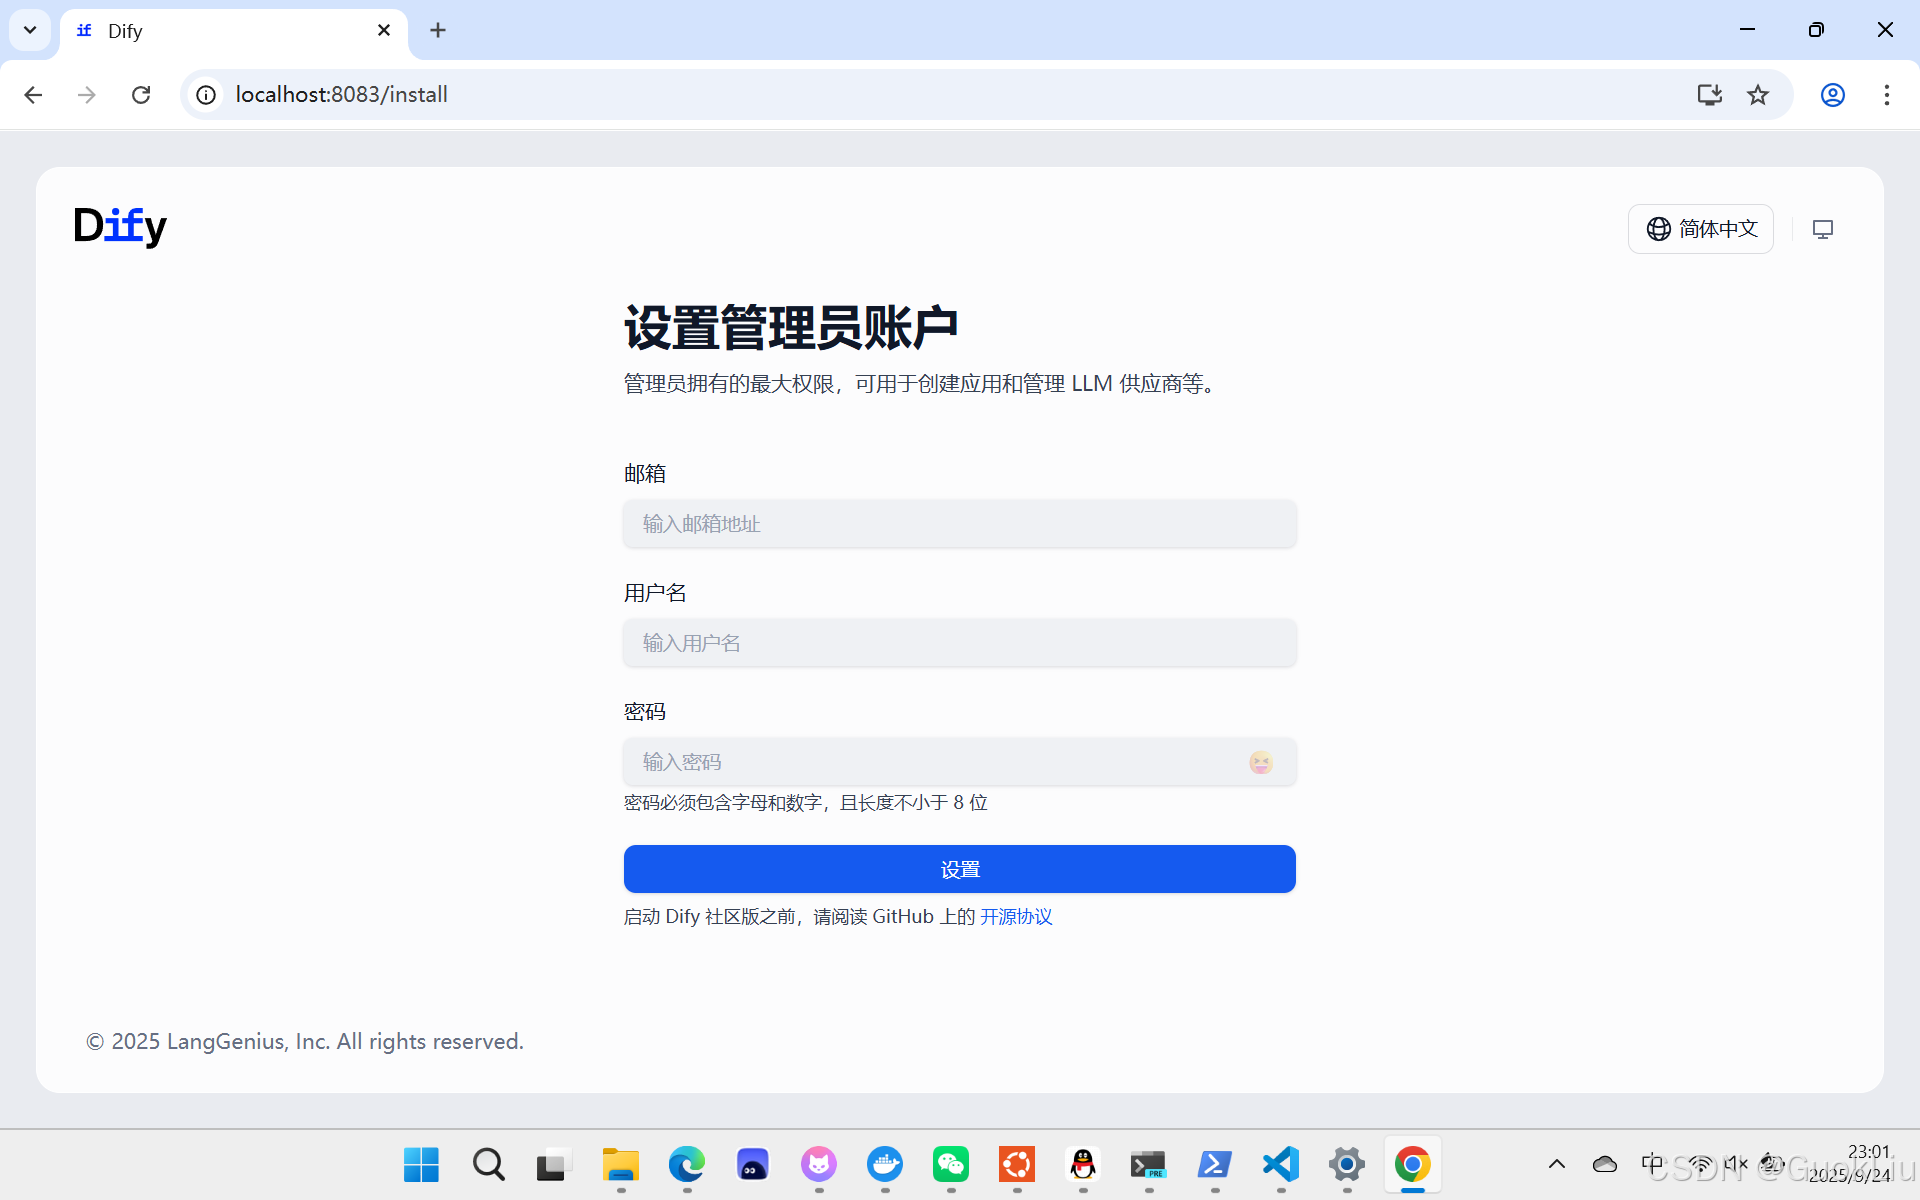
Task: Open OneDrive cloud tray icon
Action: [x=1605, y=1164]
